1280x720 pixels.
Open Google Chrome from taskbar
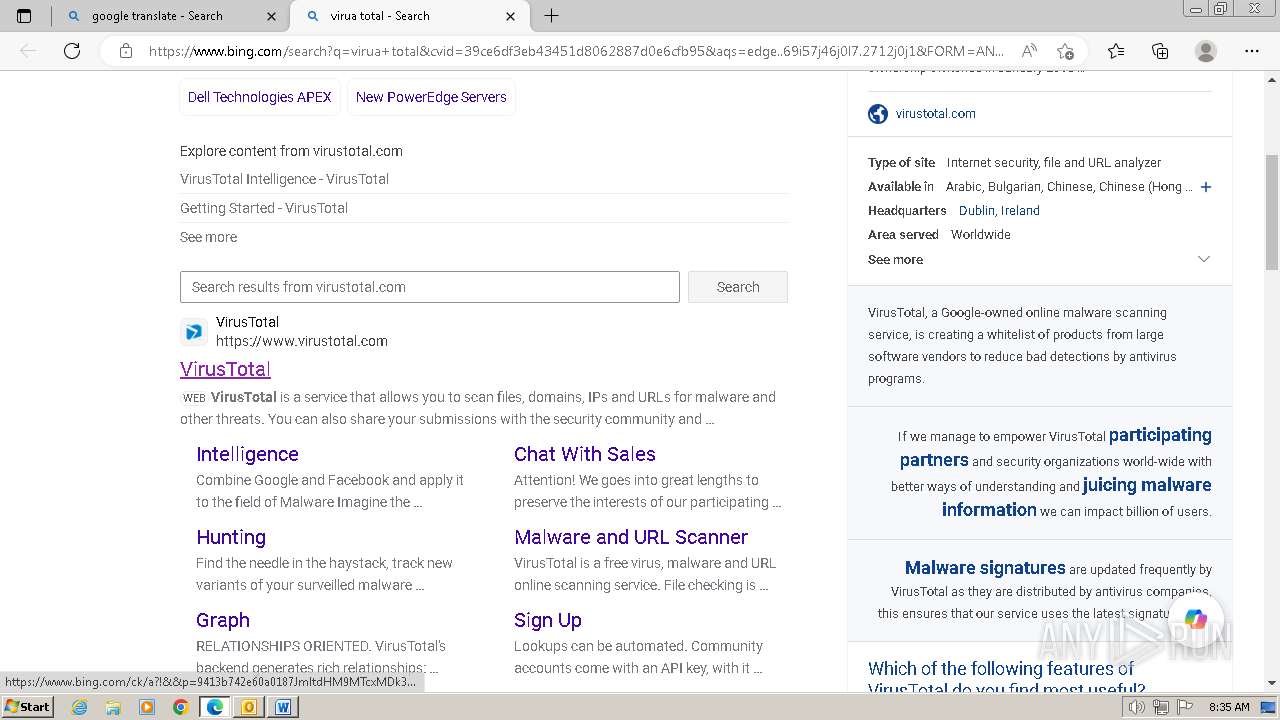click(x=180, y=707)
